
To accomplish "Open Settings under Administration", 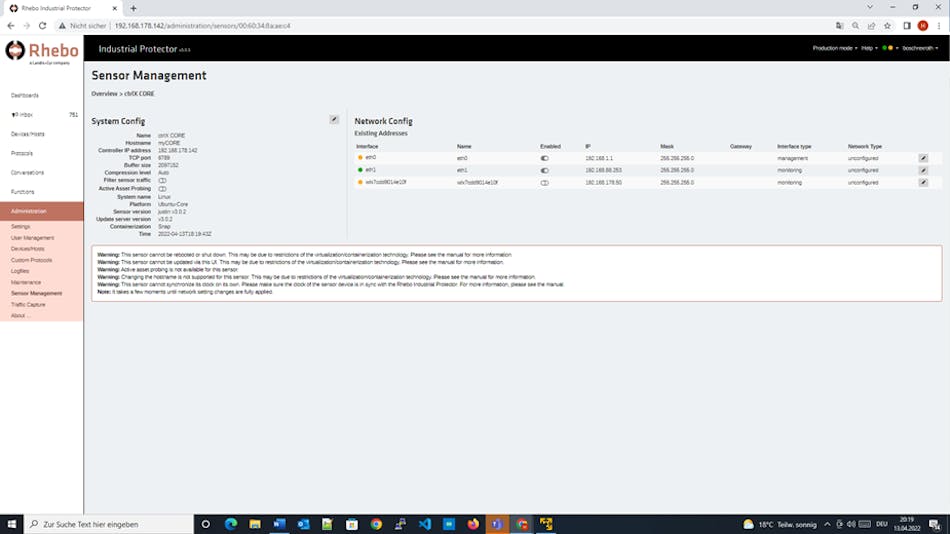I will point(20,227).
